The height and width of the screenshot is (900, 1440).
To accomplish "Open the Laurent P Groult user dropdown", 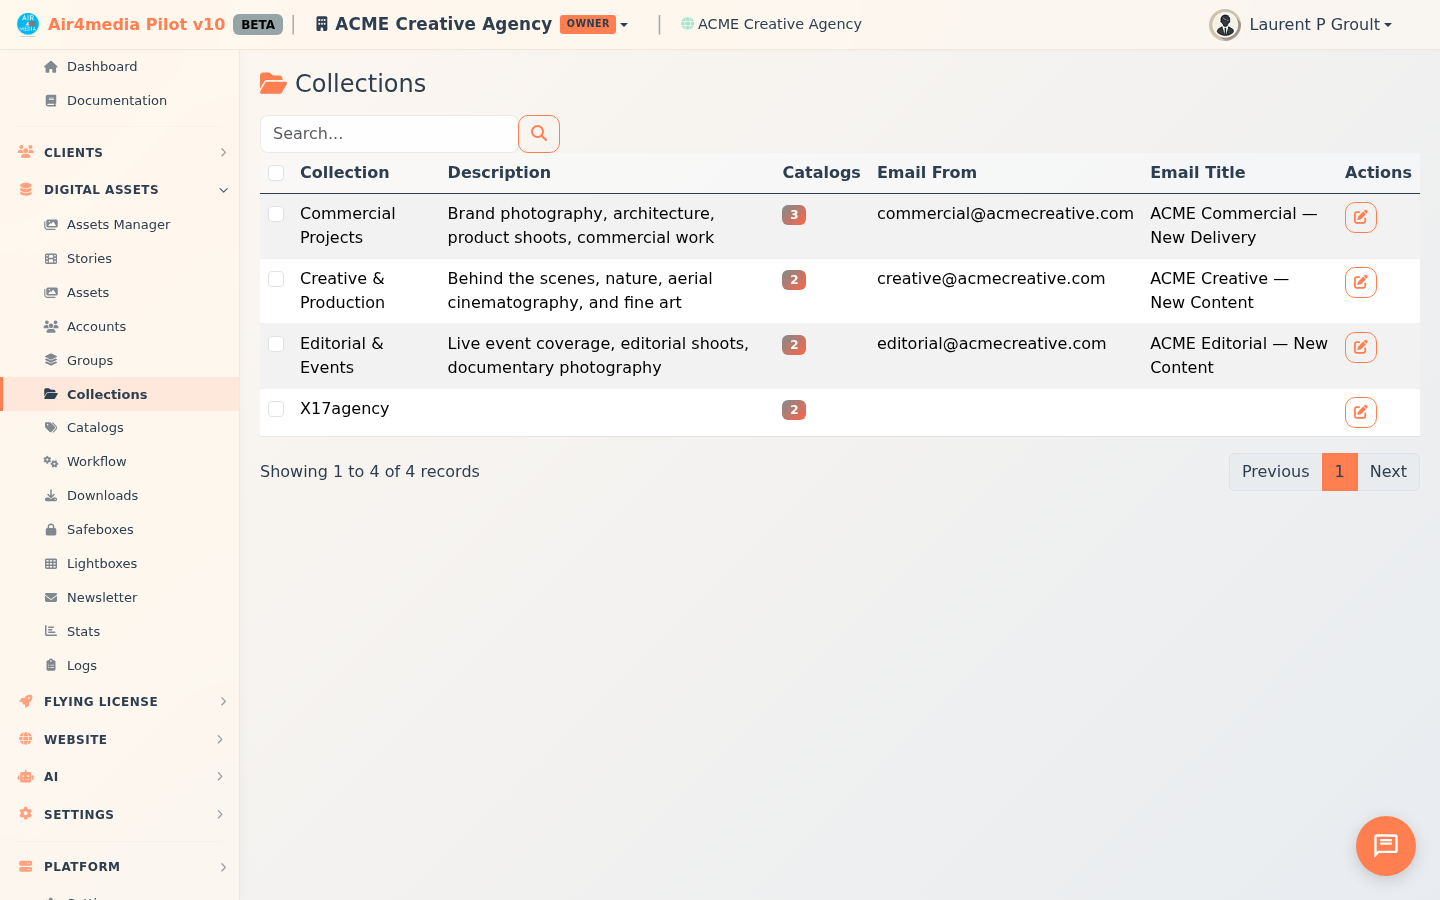I will click(x=1320, y=24).
